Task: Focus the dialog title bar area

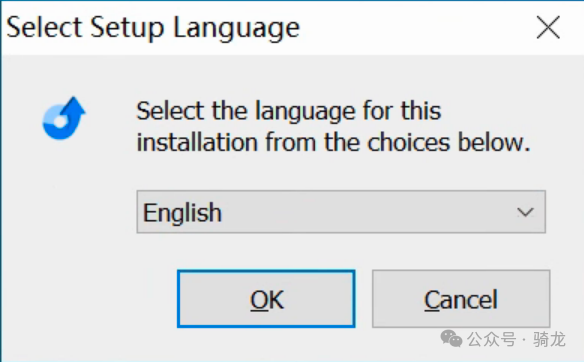Action: click(292, 28)
